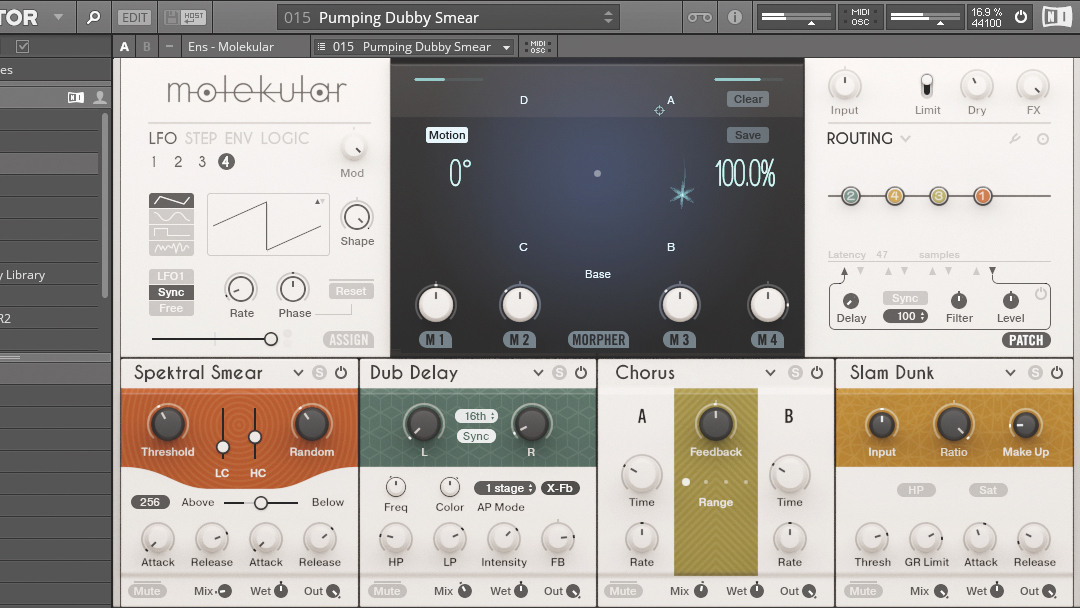Expand the Spektral Smear effect selector
Viewport: 1080px width, 608px height.
tap(298, 373)
